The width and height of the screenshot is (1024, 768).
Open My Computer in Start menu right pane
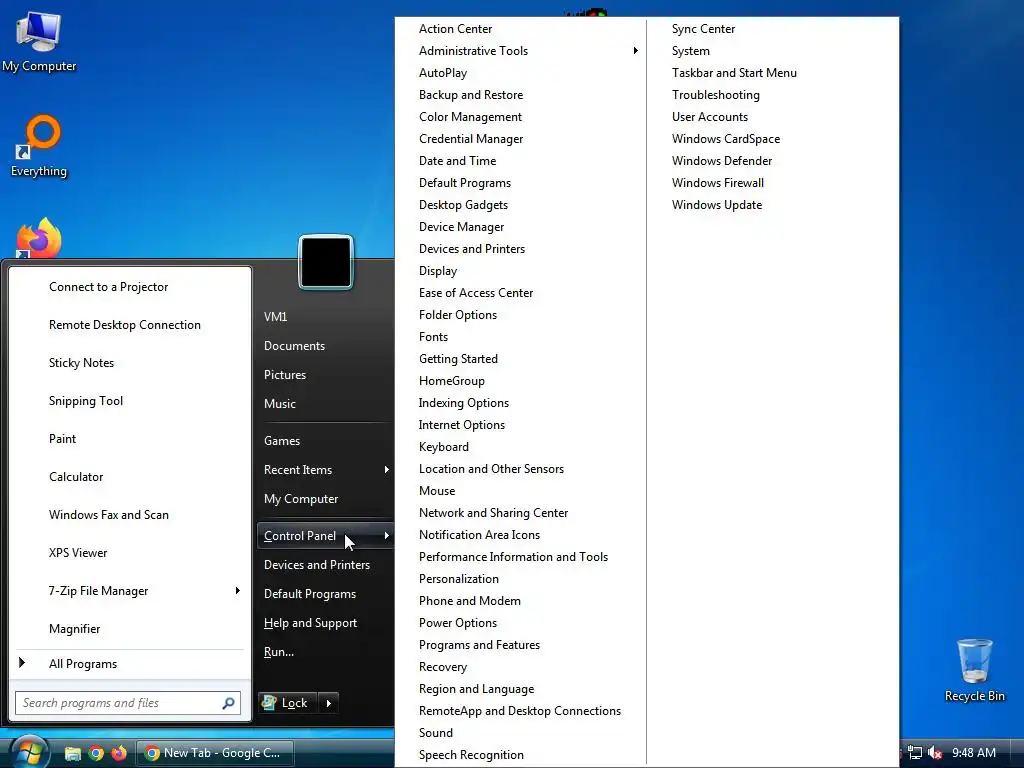click(301, 499)
